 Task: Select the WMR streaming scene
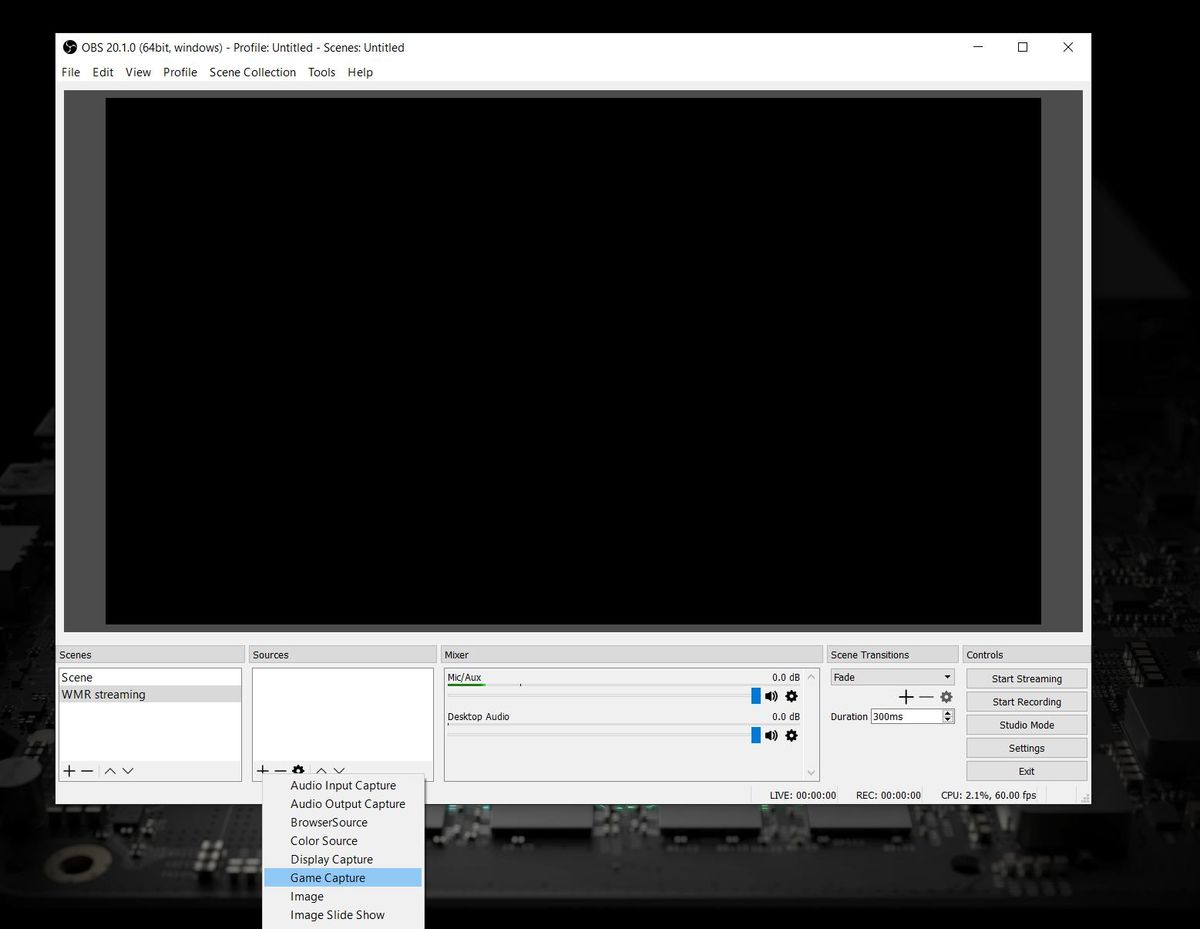coord(110,693)
